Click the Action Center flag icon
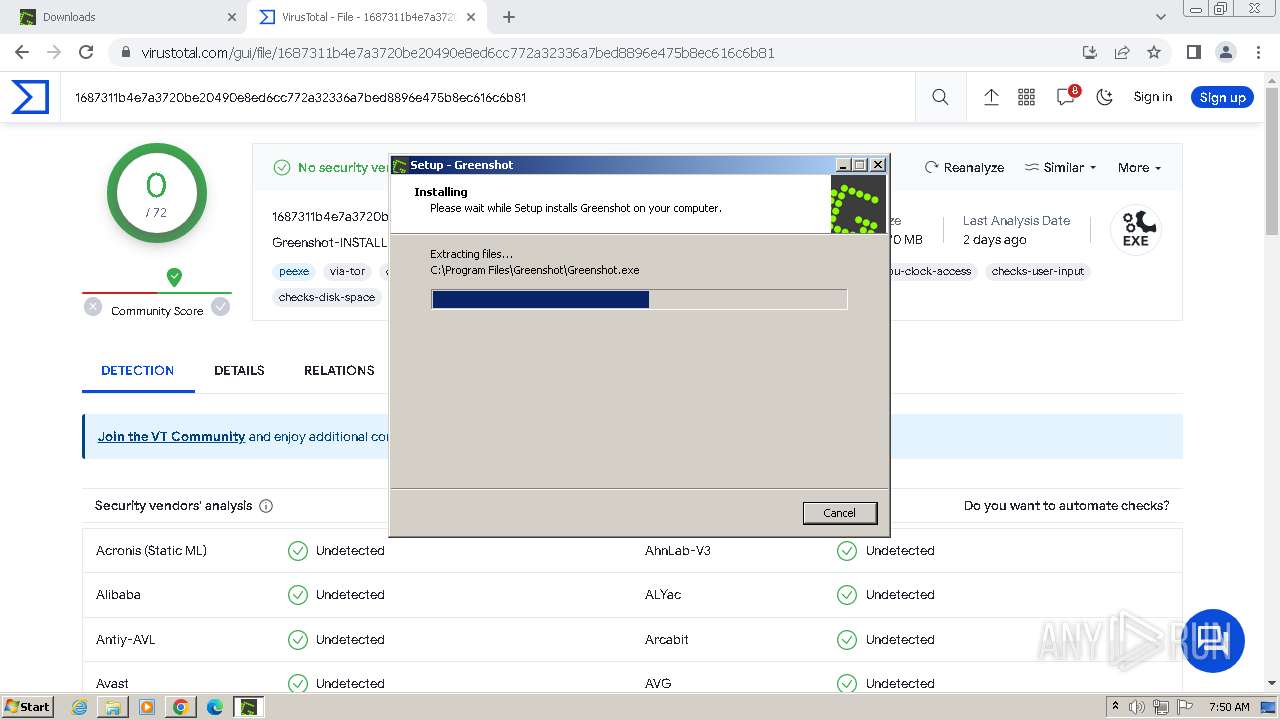Image resolution: width=1280 pixels, height=720 pixels. 1186,707
